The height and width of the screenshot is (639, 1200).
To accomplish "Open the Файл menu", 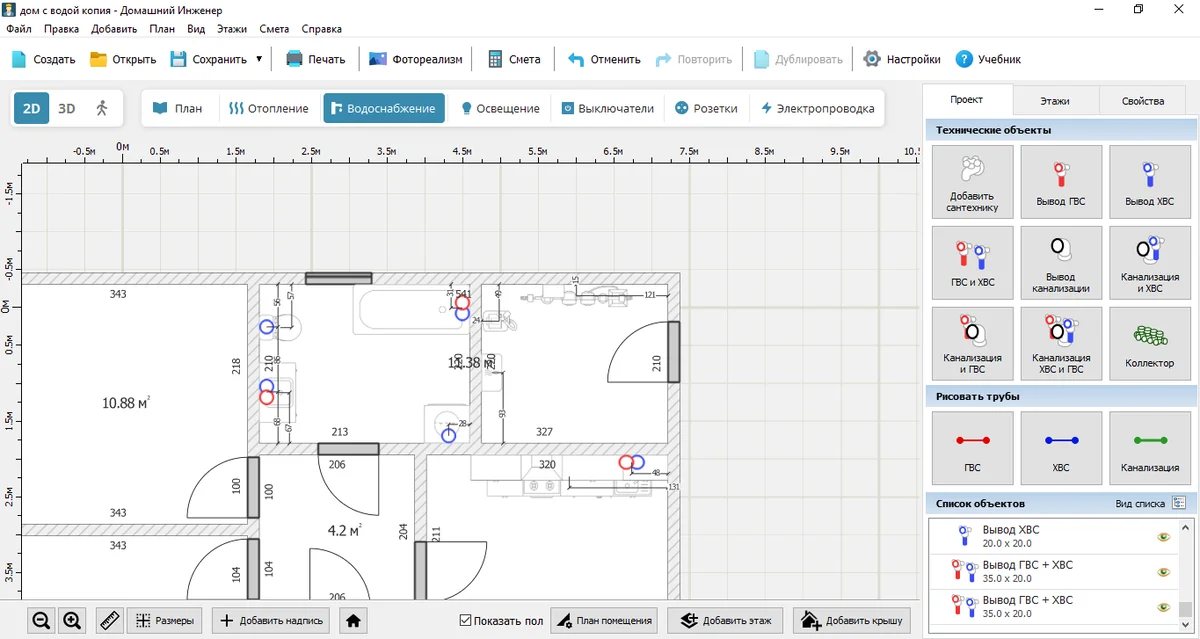I will (x=19, y=29).
